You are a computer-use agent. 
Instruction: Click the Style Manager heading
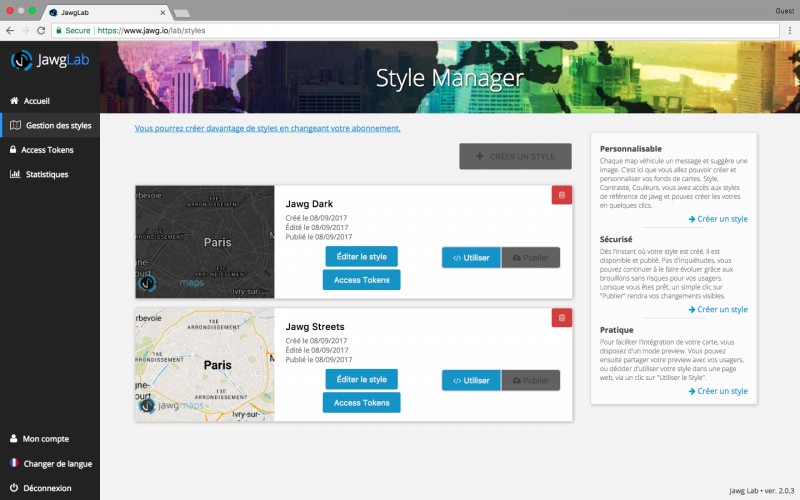(x=449, y=78)
